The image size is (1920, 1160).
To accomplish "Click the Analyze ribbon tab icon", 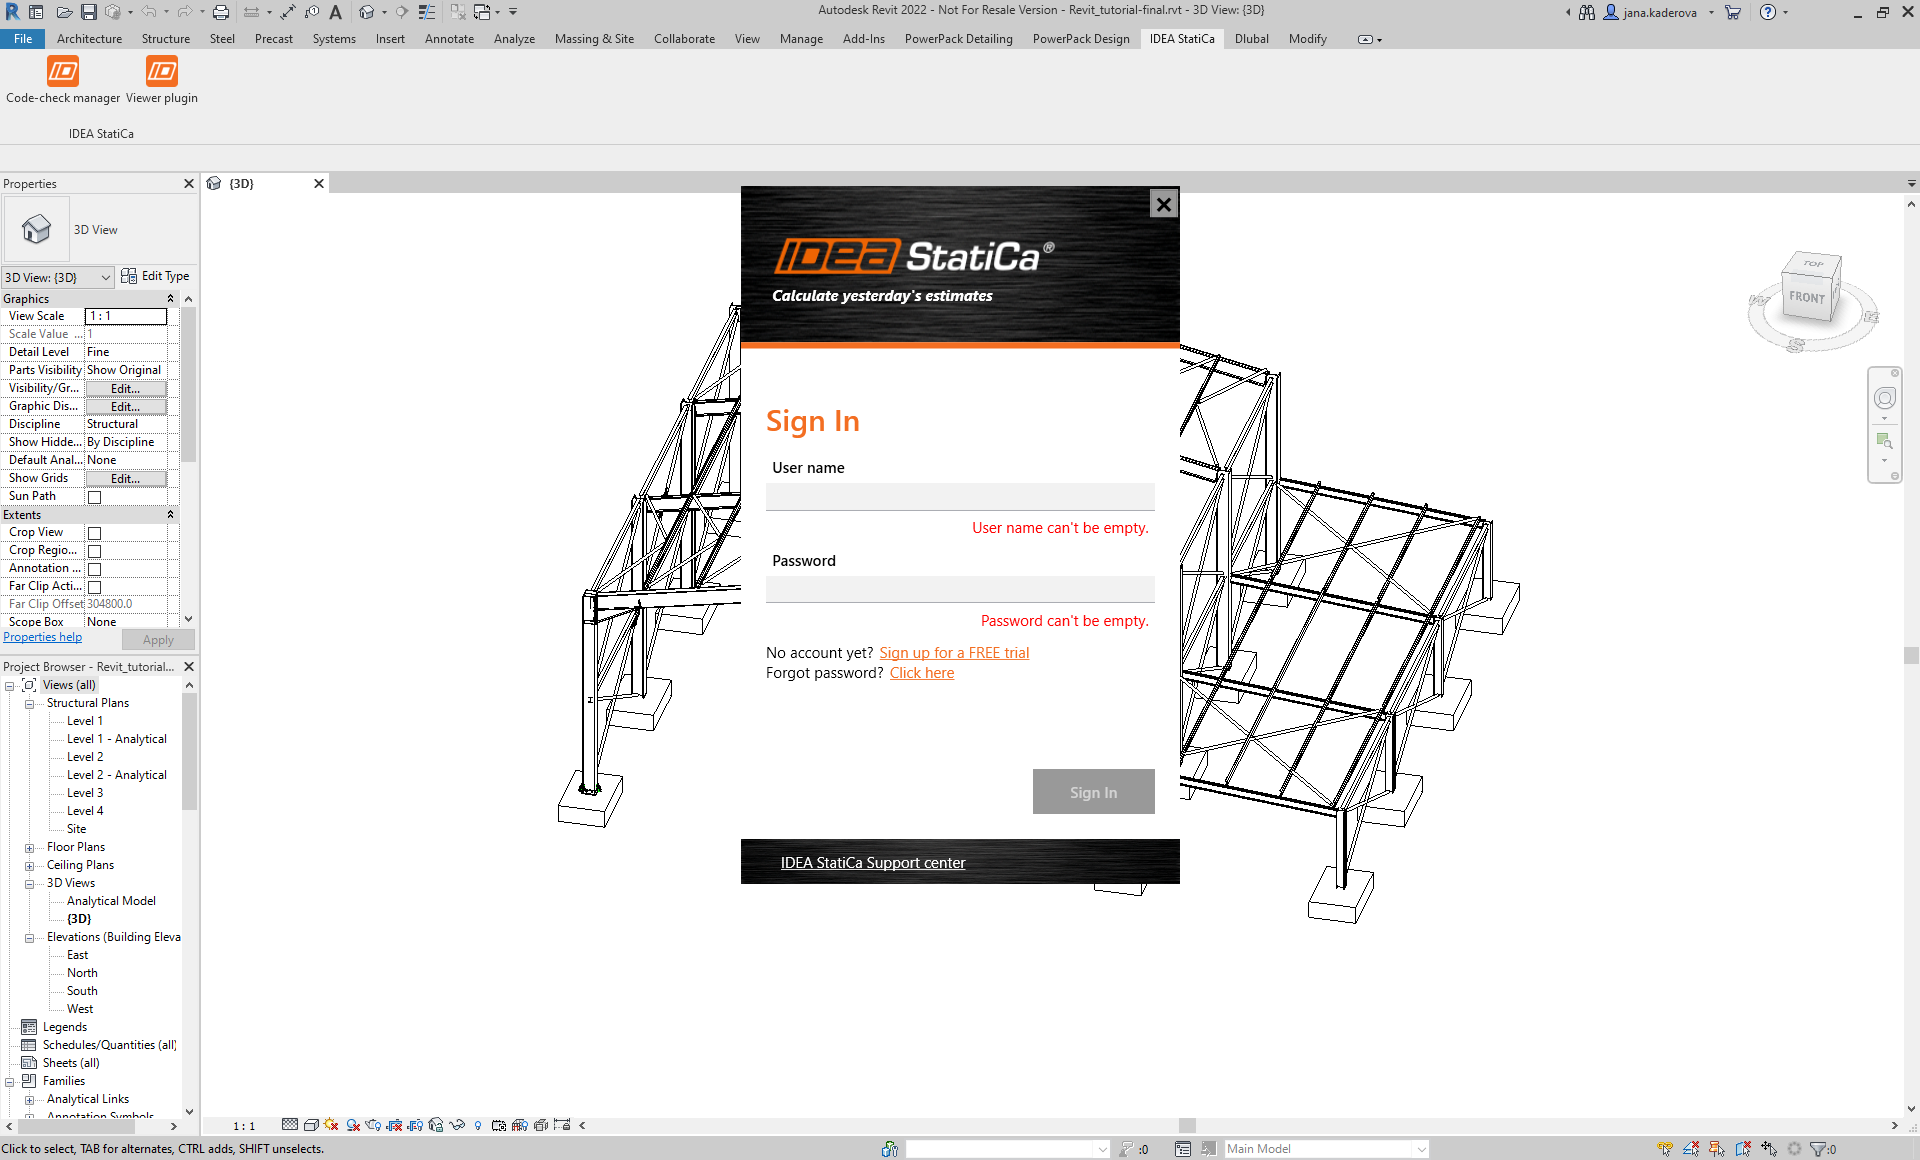I will click(x=513, y=38).
